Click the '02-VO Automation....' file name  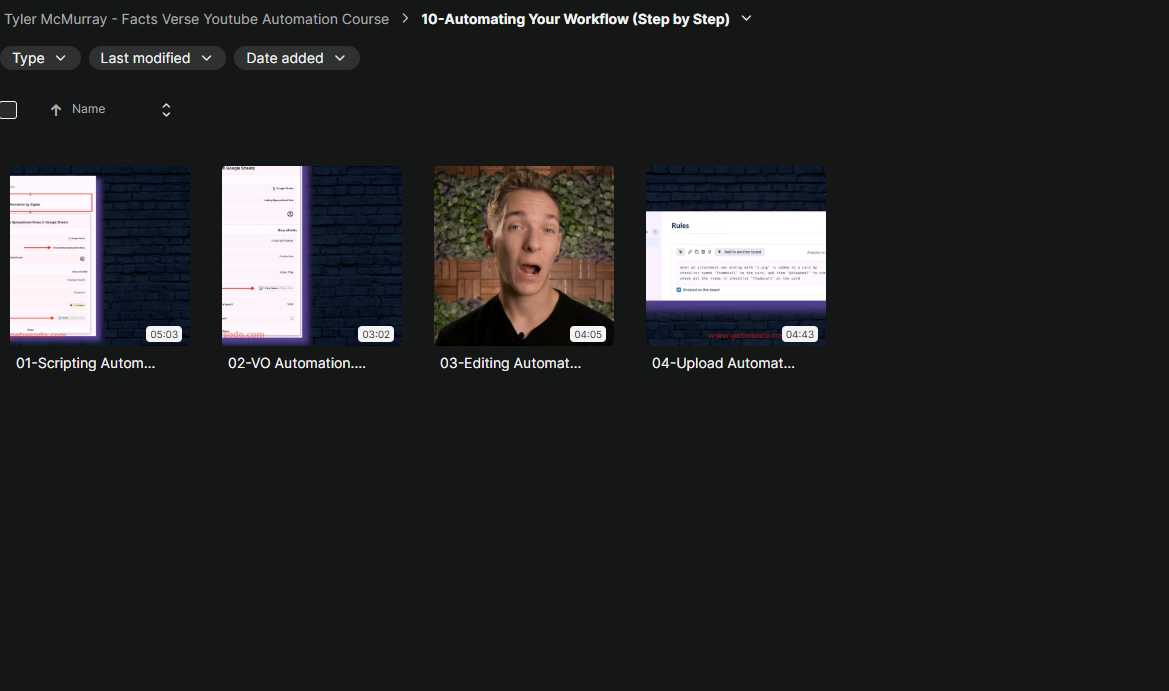[x=297, y=363]
